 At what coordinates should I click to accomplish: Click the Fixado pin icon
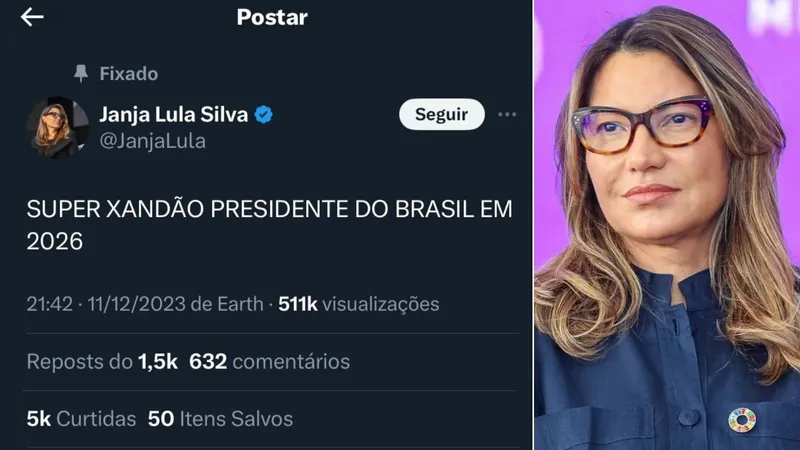pos(81,73)
